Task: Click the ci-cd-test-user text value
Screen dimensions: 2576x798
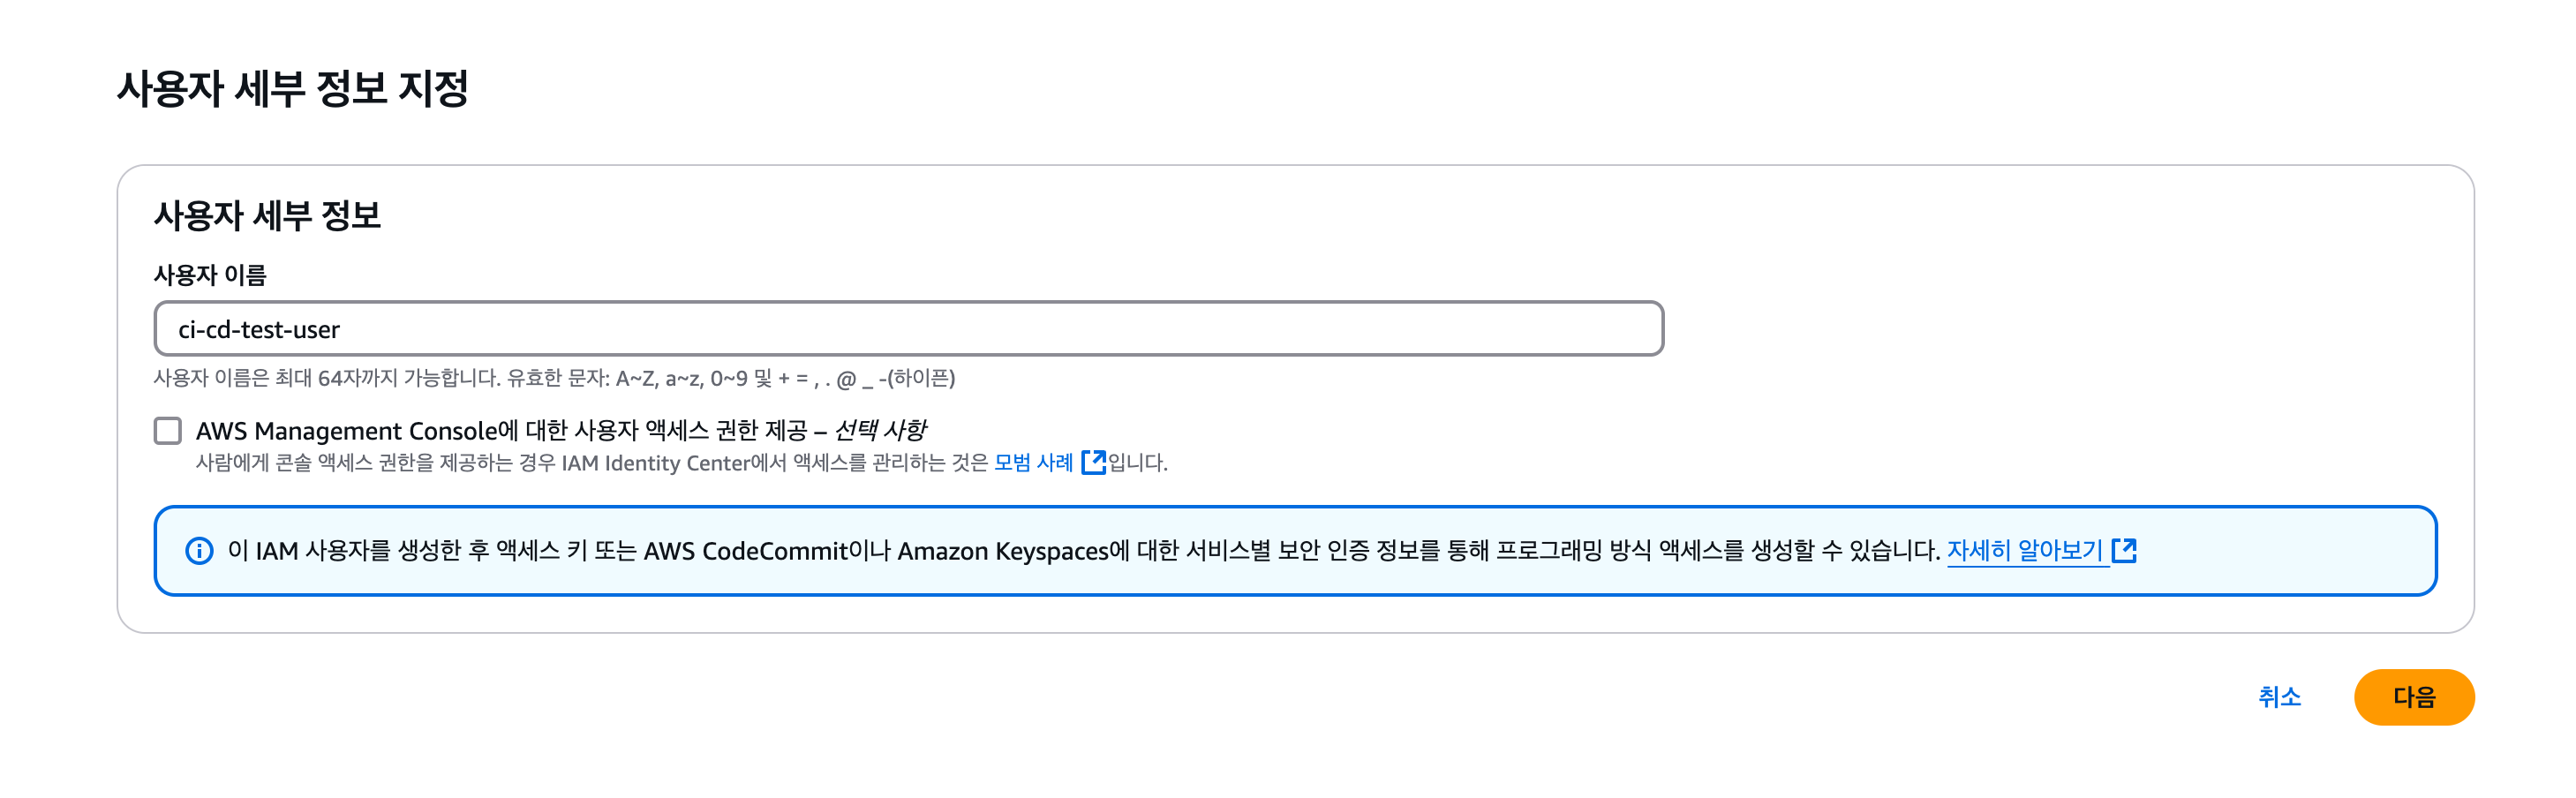Action: coord(259,330)
